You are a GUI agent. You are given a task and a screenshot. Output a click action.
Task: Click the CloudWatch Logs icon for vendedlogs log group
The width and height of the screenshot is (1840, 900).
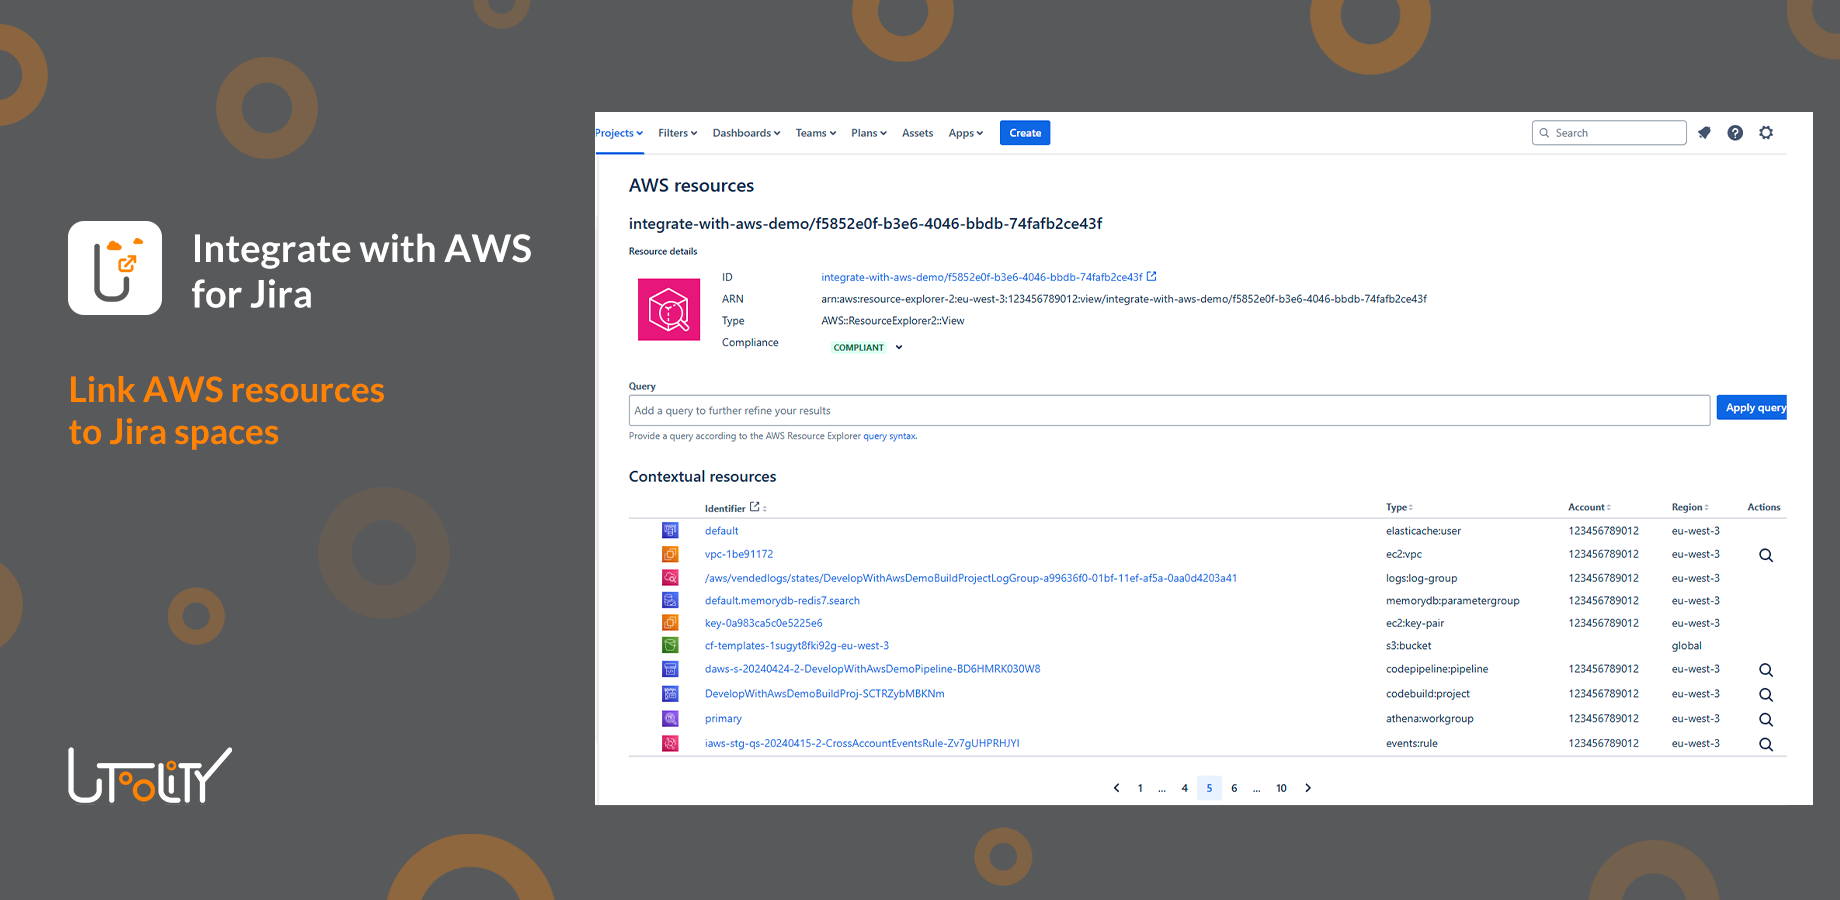[670, 577]
